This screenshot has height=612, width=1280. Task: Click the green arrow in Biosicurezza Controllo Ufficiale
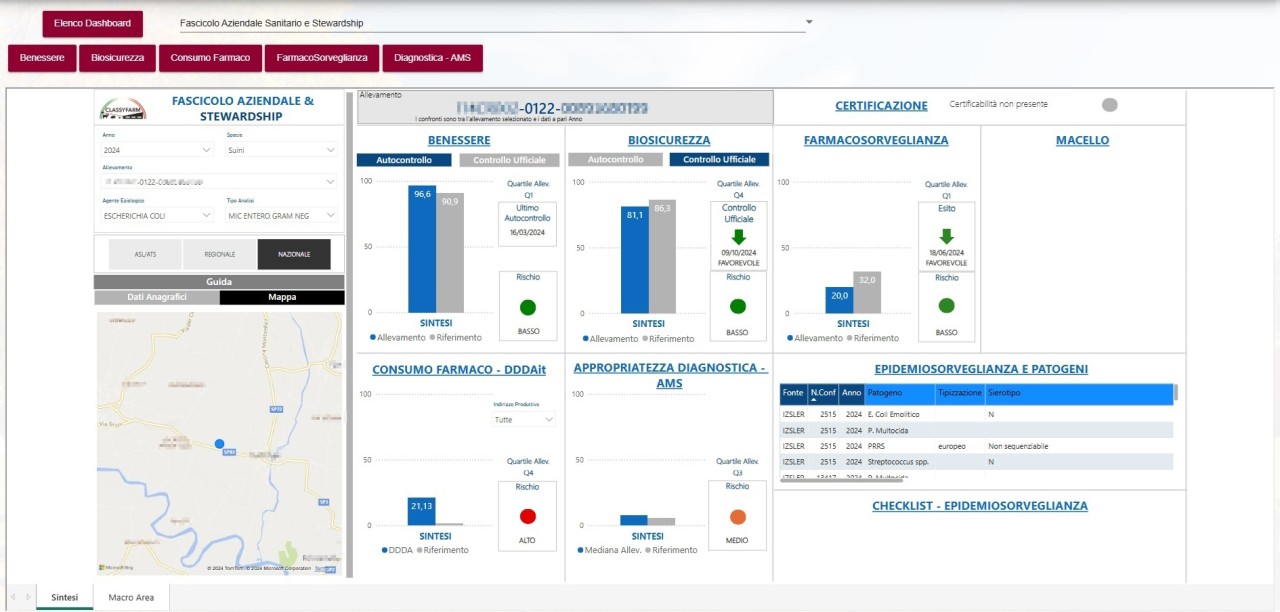(739, 237)
